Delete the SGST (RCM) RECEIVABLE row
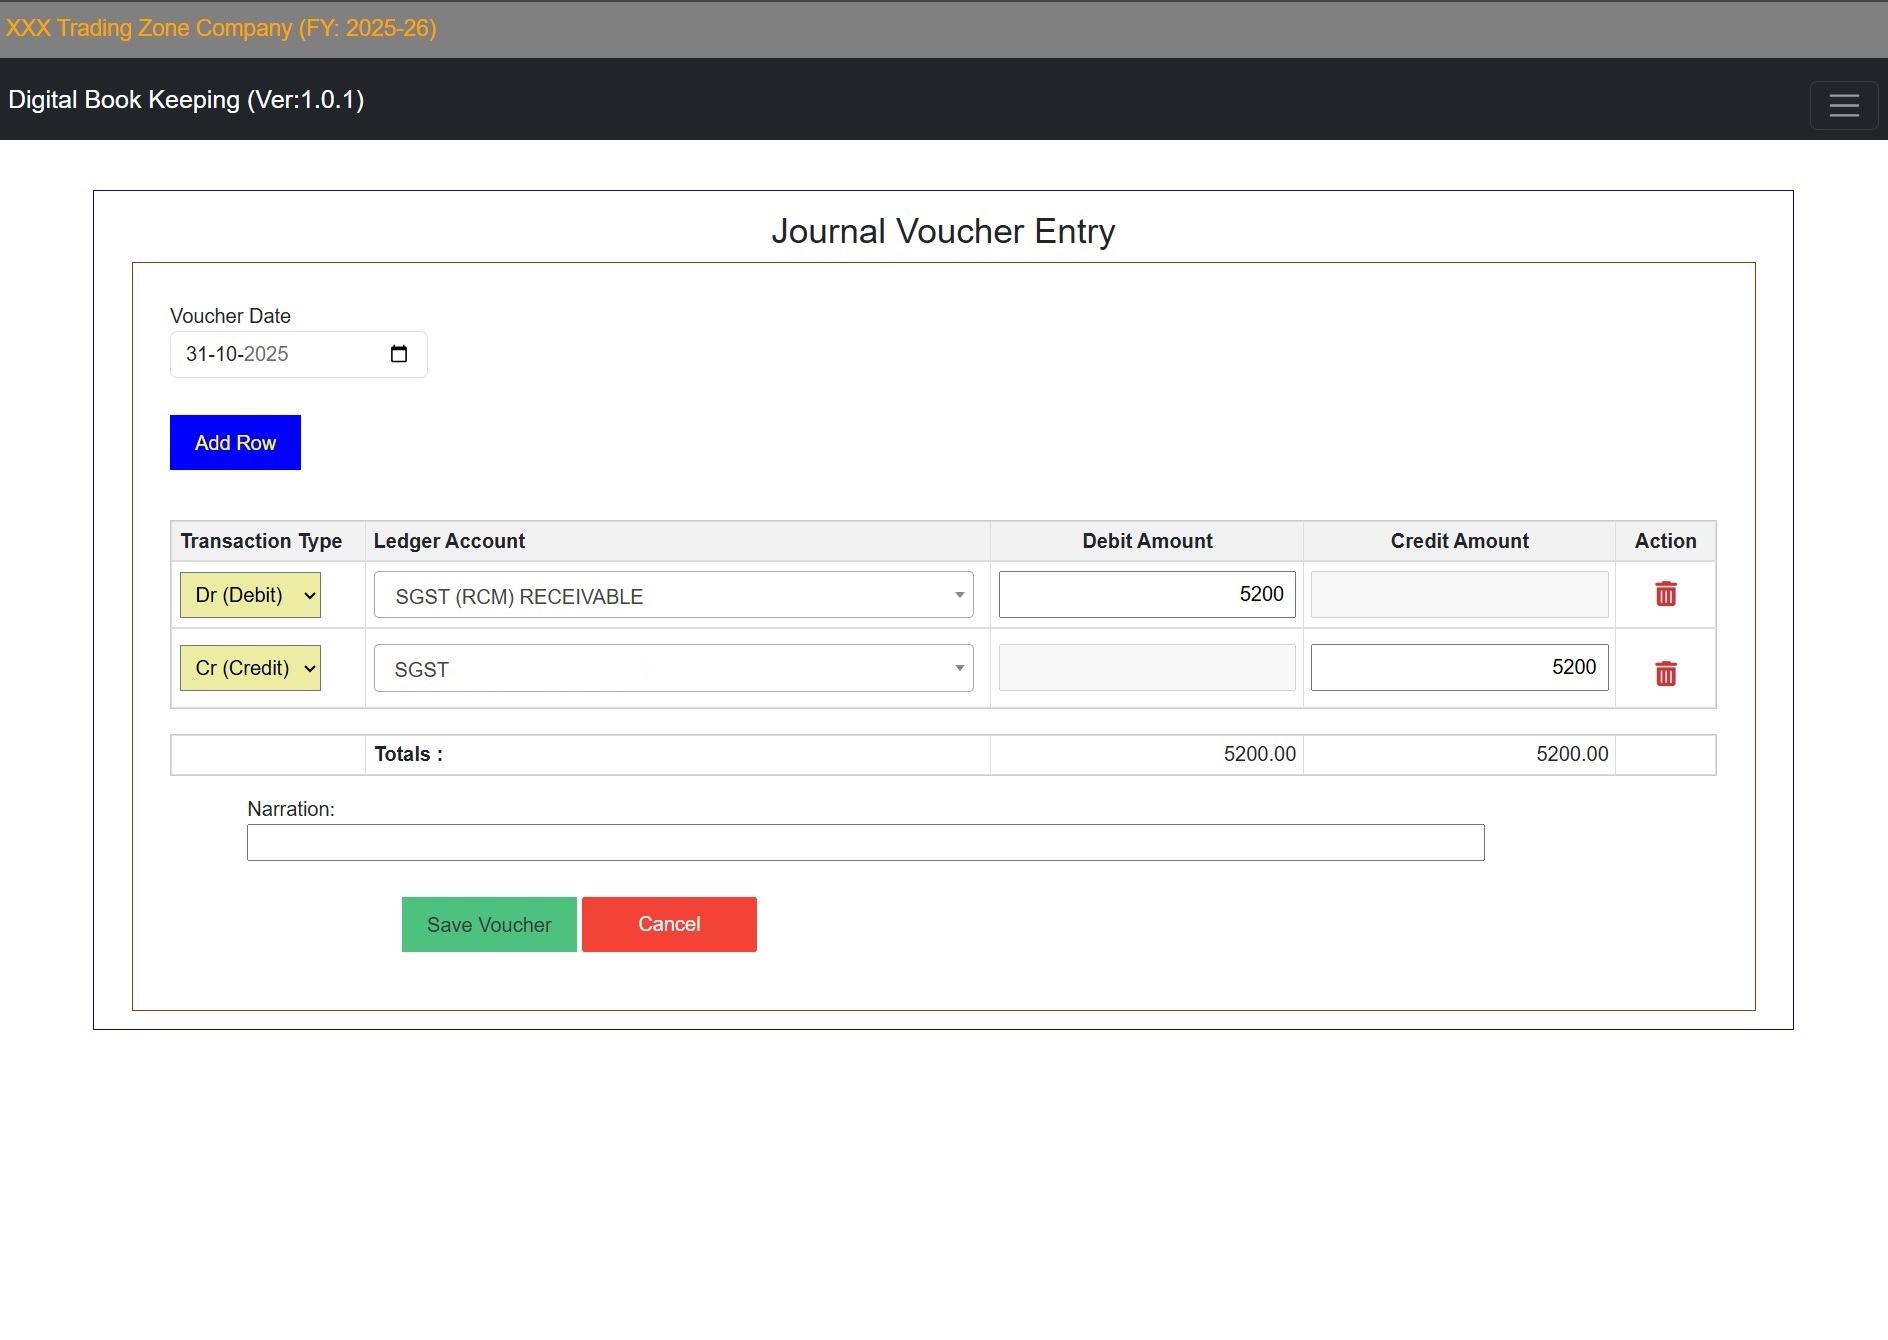The width and height of the screenshot is (1888, 1340). coord(1665,594)
